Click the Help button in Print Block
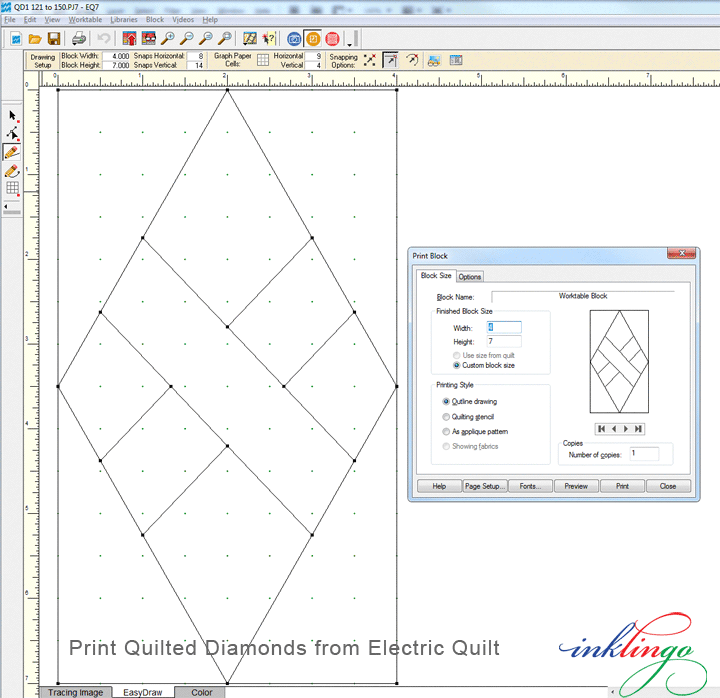Screen dimensions: 720x698 click(439, 486)
